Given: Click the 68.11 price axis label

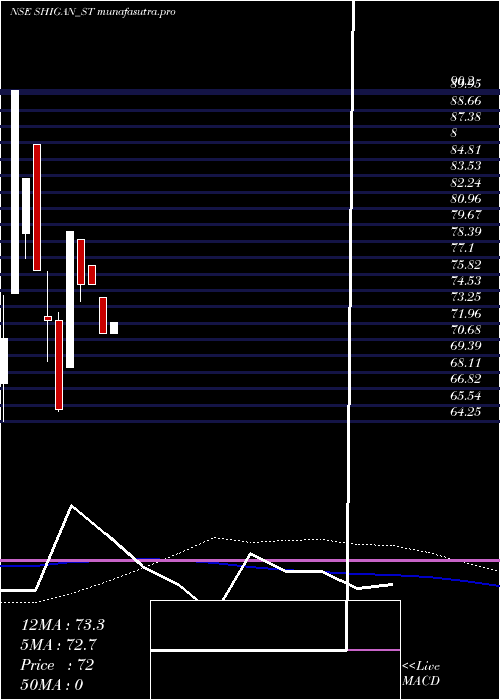Looking at the screenshot, I should pyautogui.click(x=466, y=362).
